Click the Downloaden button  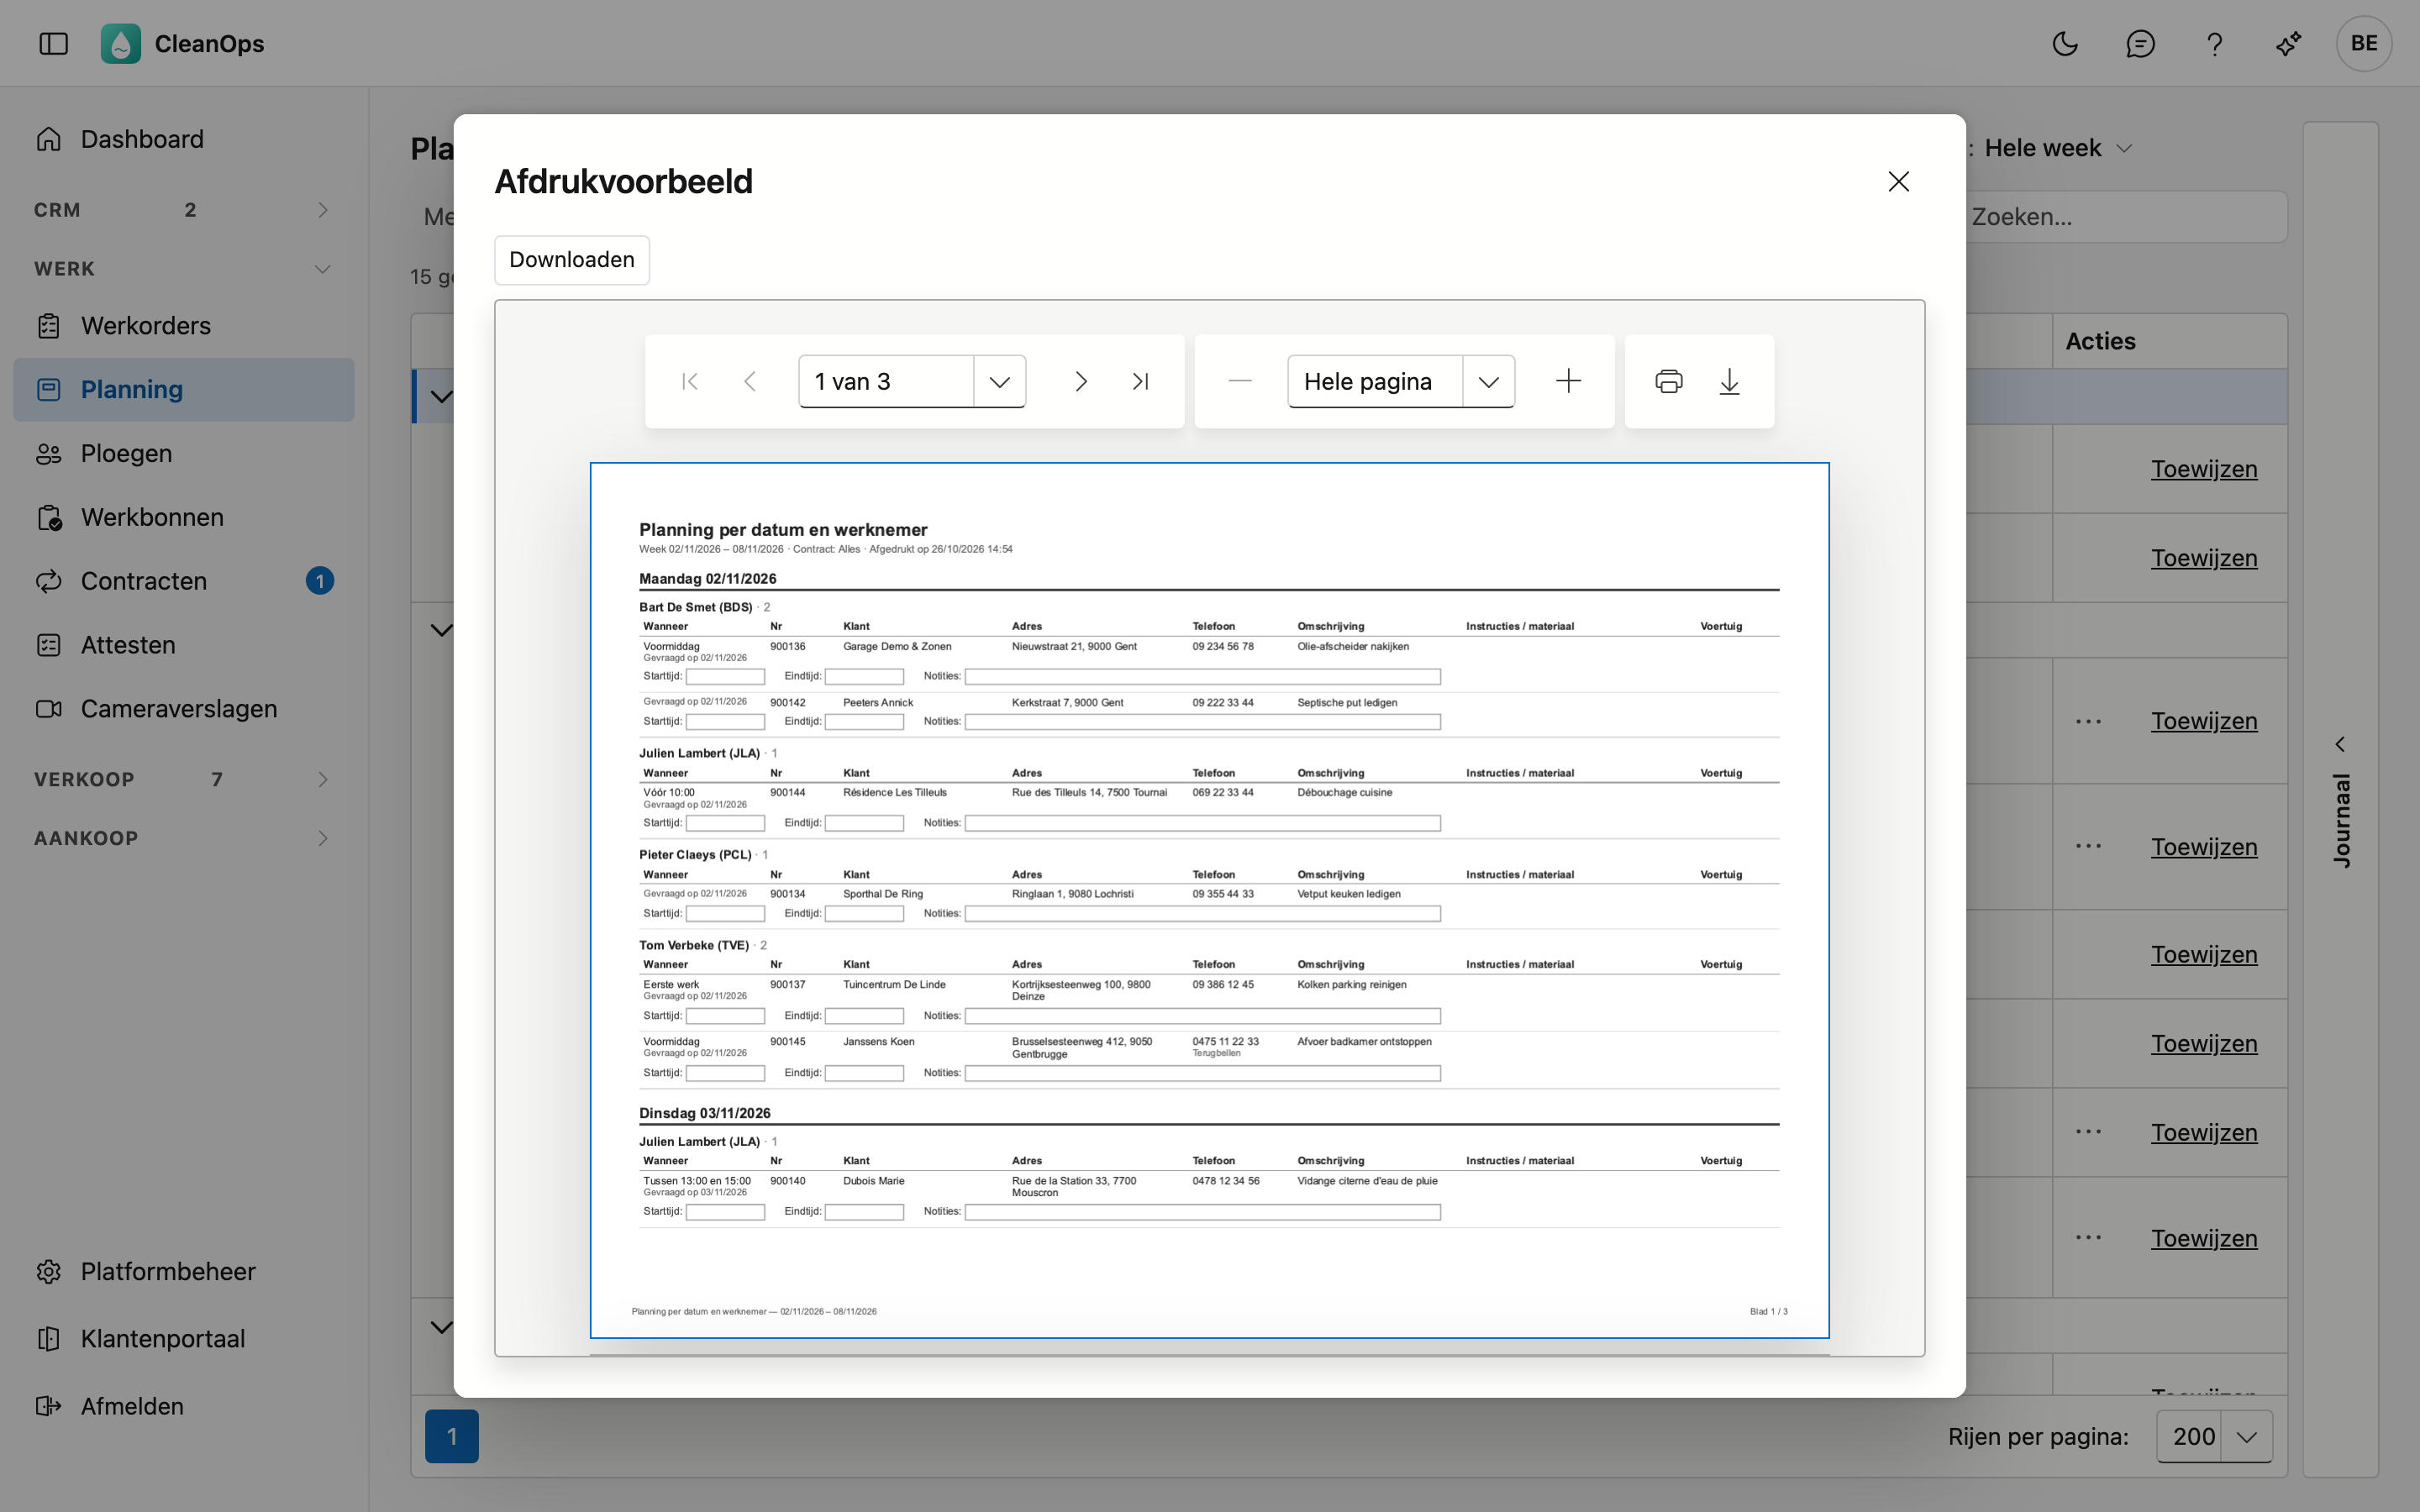click(572, 260)
